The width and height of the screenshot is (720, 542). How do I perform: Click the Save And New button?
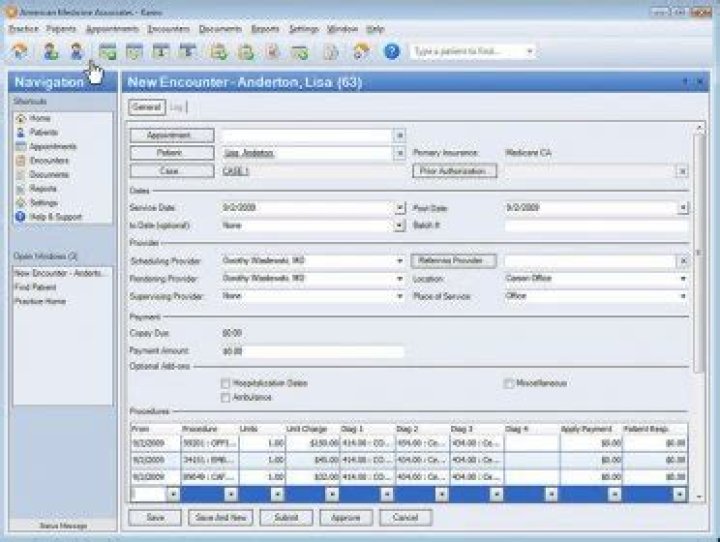pyautogui.click(x=220, y=518)
